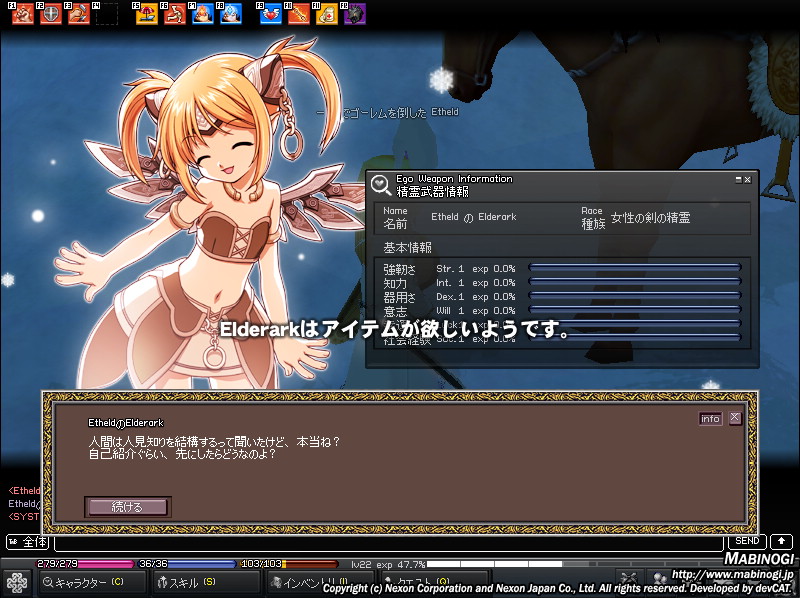
Task: Click the stamina bar 103/103
Action: coord(289,564)
